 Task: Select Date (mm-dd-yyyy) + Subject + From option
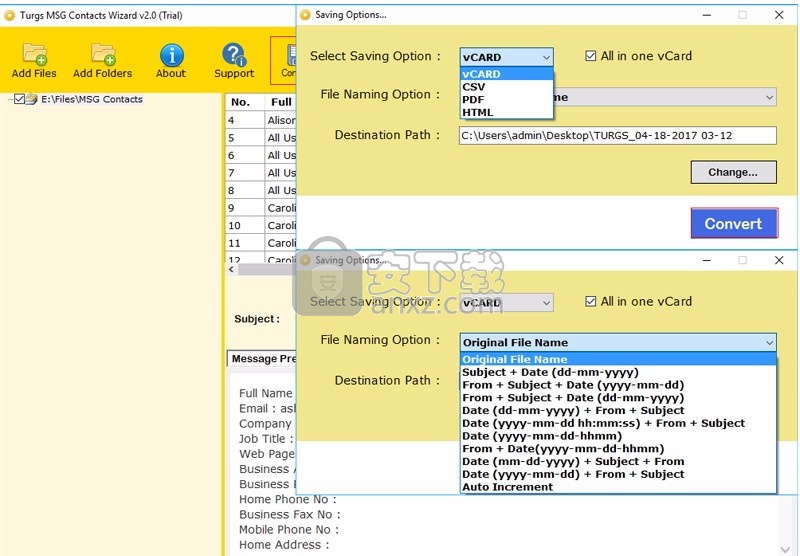click(x=618, y=461)
